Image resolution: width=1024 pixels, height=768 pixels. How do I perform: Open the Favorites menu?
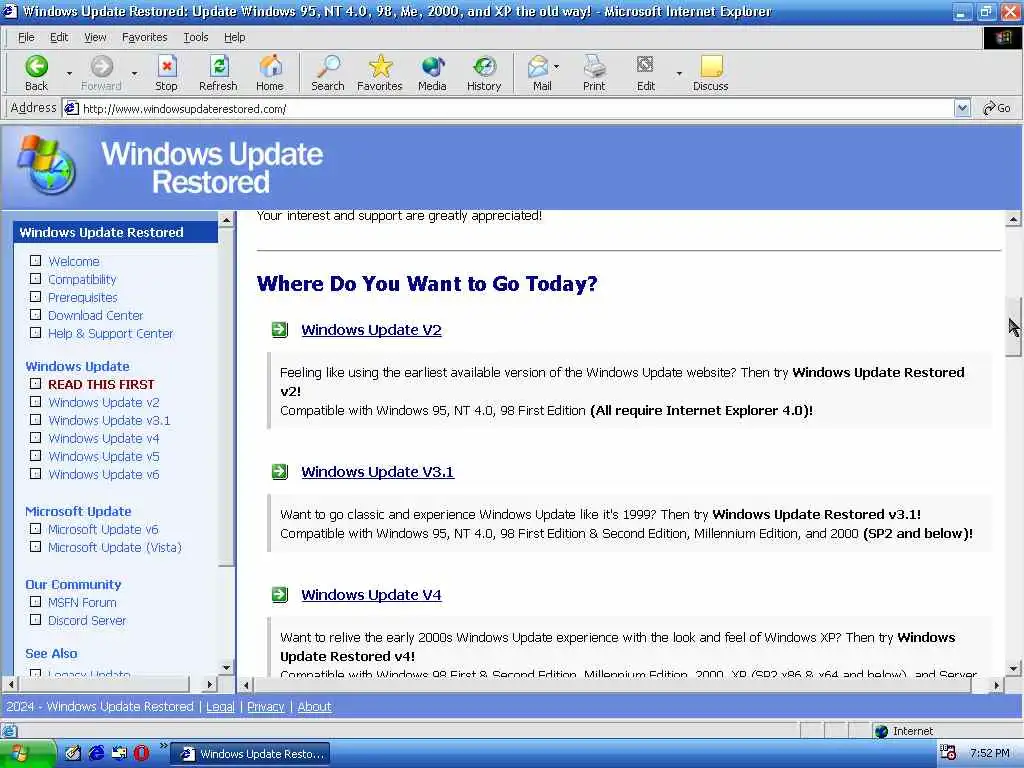144,37
